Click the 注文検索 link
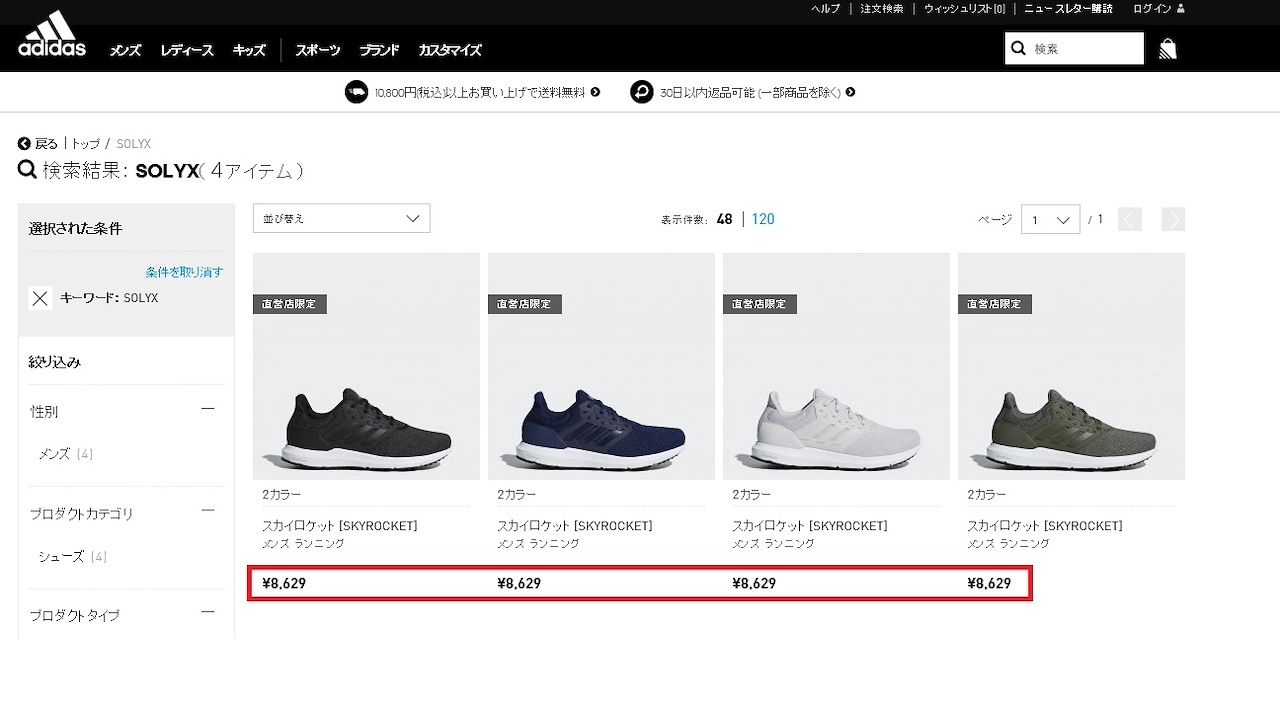The height and width of the screenshot is (711, 1280). click(882, 9)
